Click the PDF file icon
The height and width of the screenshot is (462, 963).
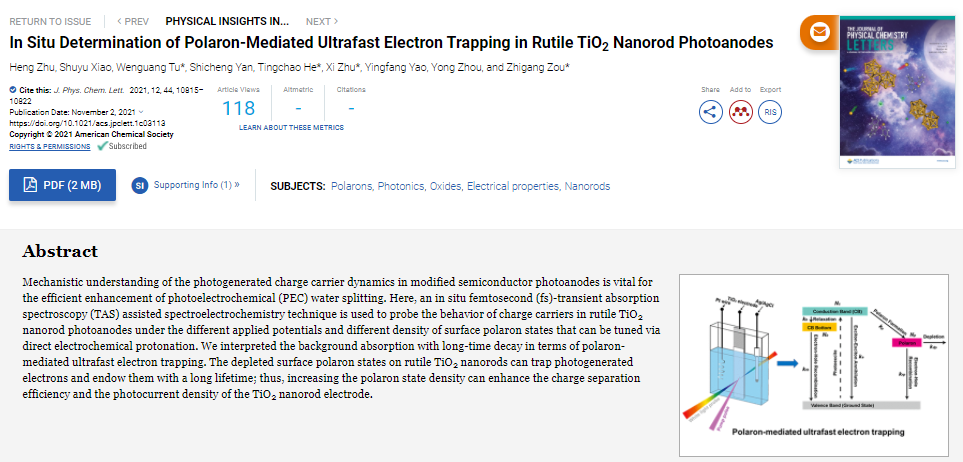tap(31, 185)
